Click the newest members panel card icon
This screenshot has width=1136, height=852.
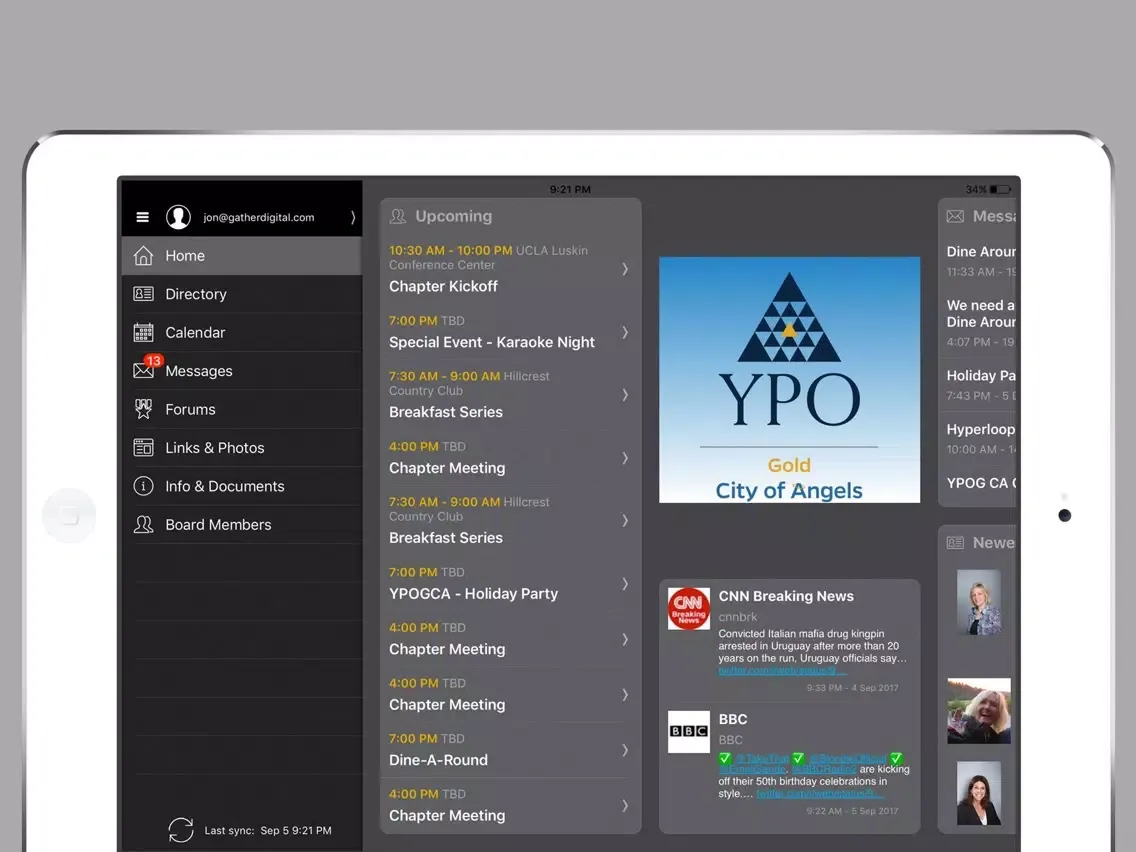click(x=956, y=543)
